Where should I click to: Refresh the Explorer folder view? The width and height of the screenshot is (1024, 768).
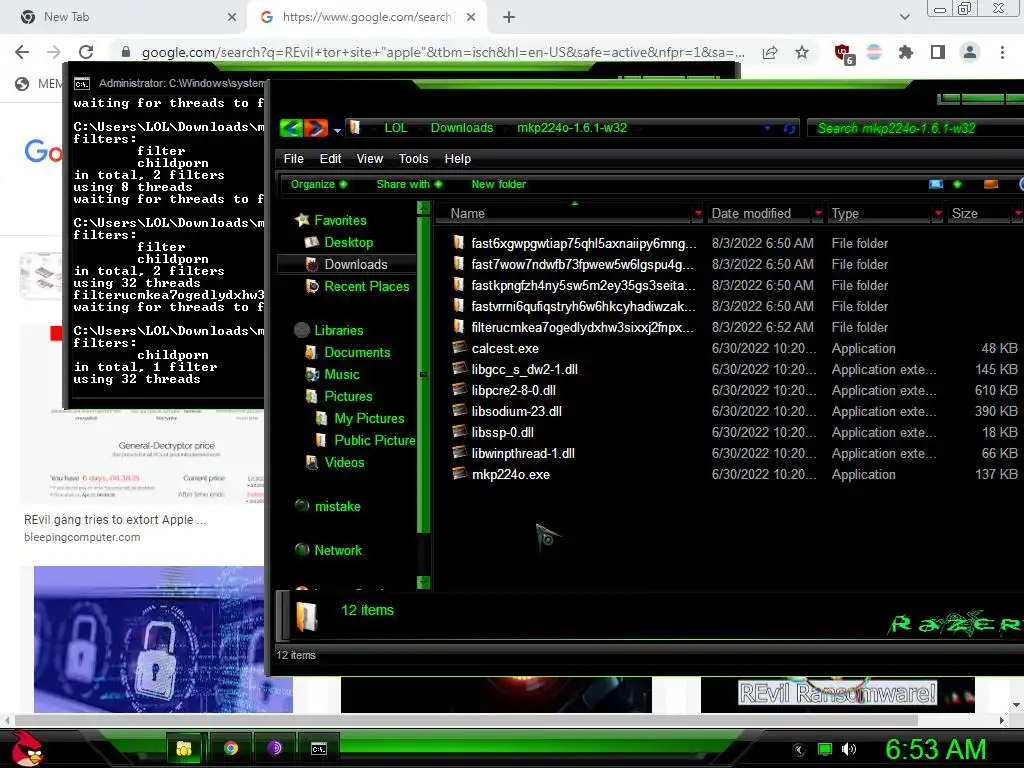coord(789,128)
